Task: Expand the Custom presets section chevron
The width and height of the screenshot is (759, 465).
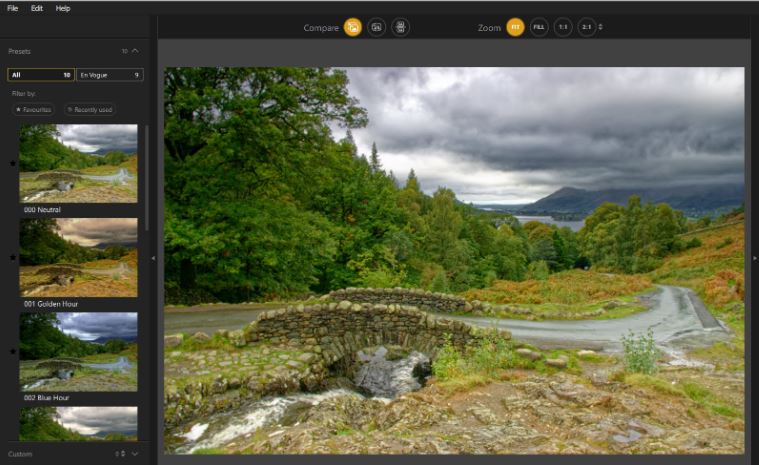Action: (135, 454)
